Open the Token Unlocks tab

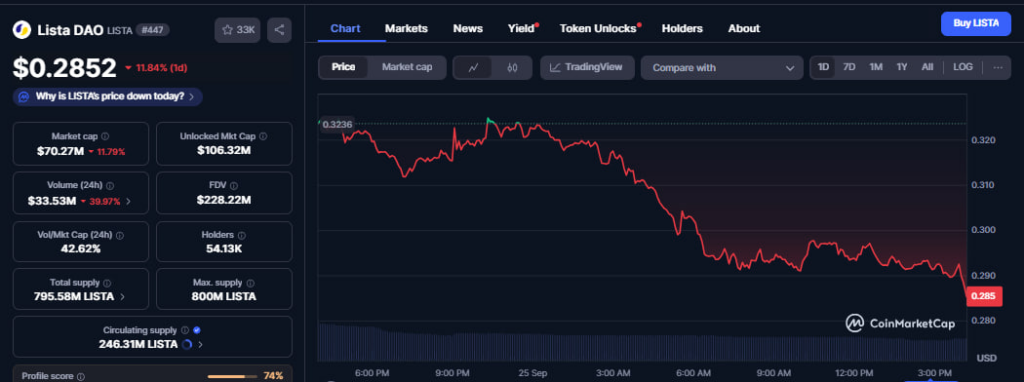click(x=598, y=29)
